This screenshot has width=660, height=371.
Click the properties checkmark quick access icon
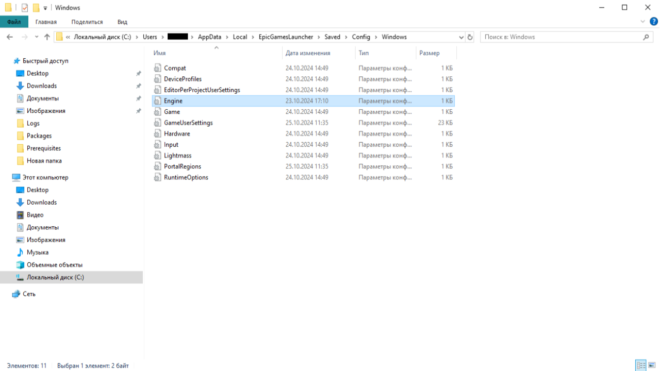coord(24,8)
